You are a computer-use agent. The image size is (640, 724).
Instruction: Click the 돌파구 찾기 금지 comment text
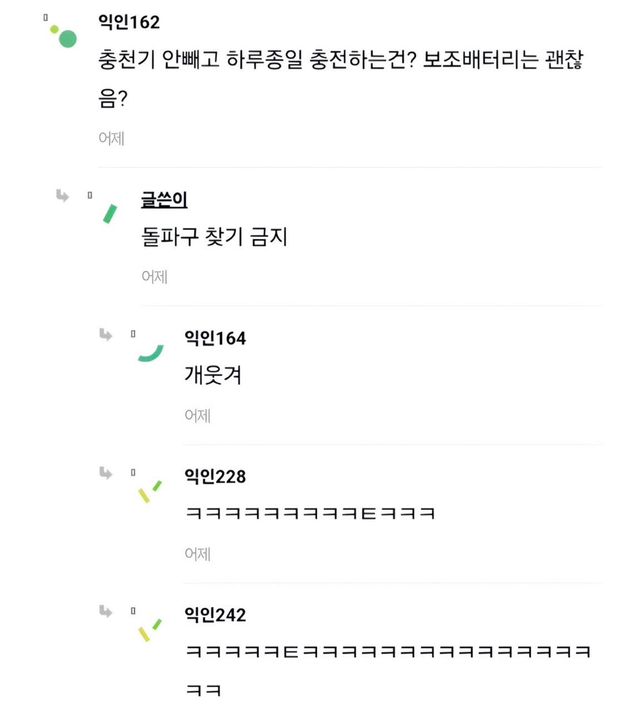[x=216, y=238]
